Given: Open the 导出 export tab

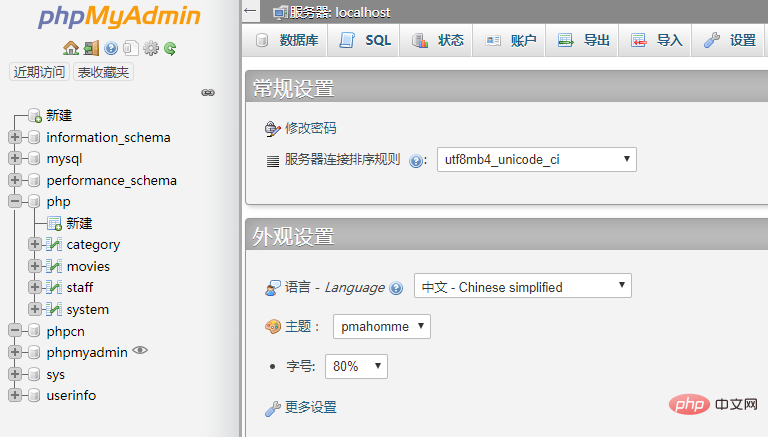Looking at the screenshot, I should coord(582,40).
